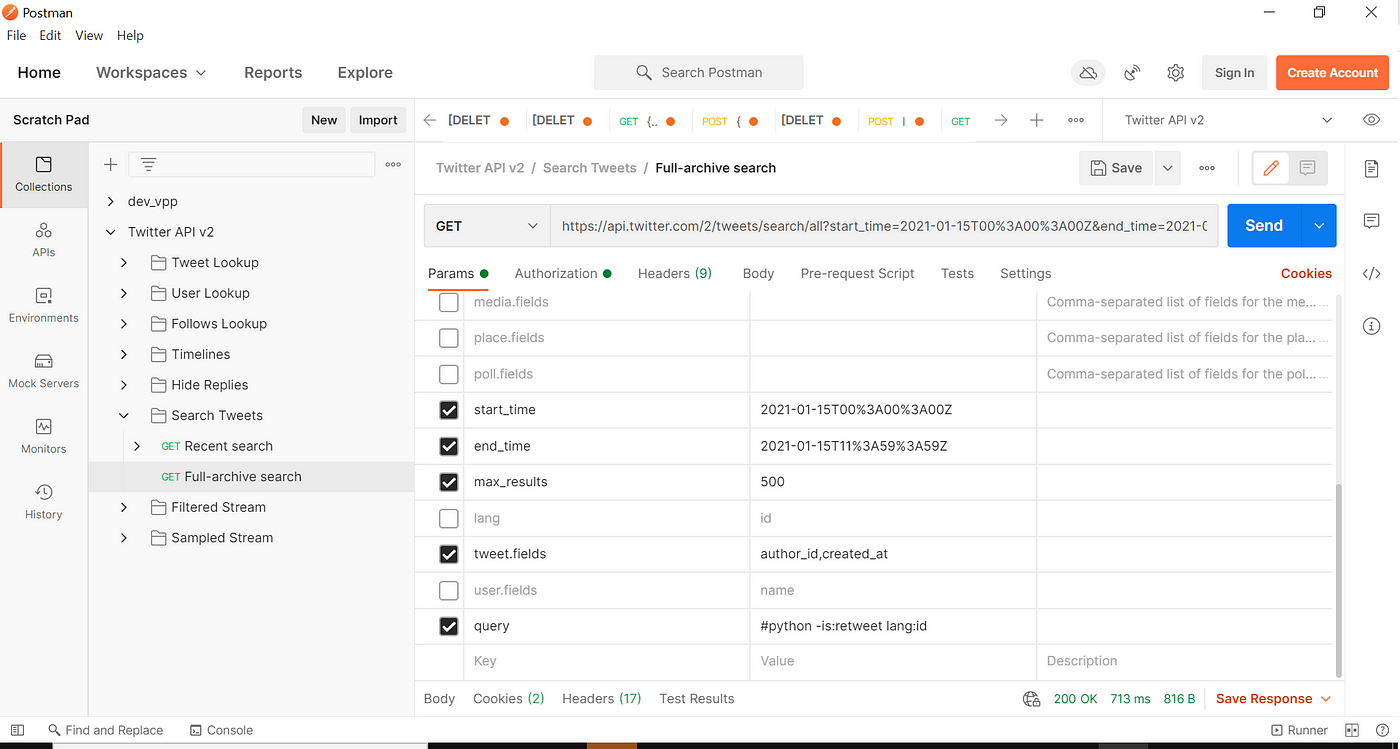Click the Import button

coord(378,120)
